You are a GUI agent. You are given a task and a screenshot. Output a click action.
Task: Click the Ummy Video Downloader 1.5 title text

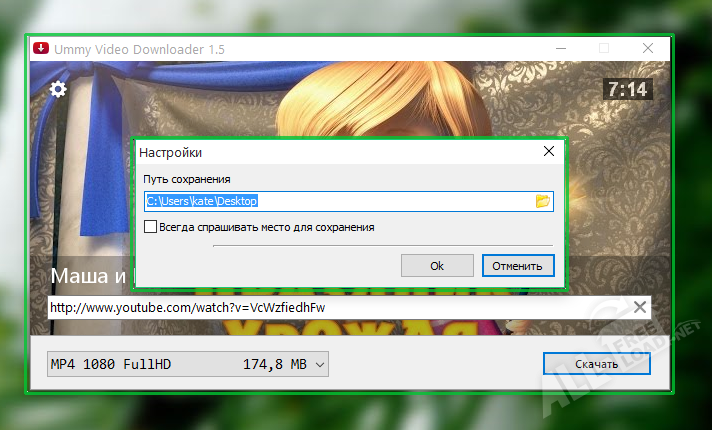tap(140, 49)
